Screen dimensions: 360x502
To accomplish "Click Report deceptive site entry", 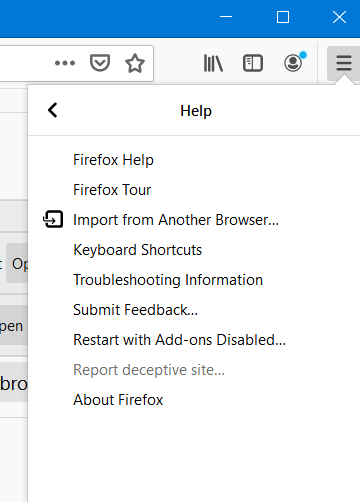I will click(x=149, y=370).
